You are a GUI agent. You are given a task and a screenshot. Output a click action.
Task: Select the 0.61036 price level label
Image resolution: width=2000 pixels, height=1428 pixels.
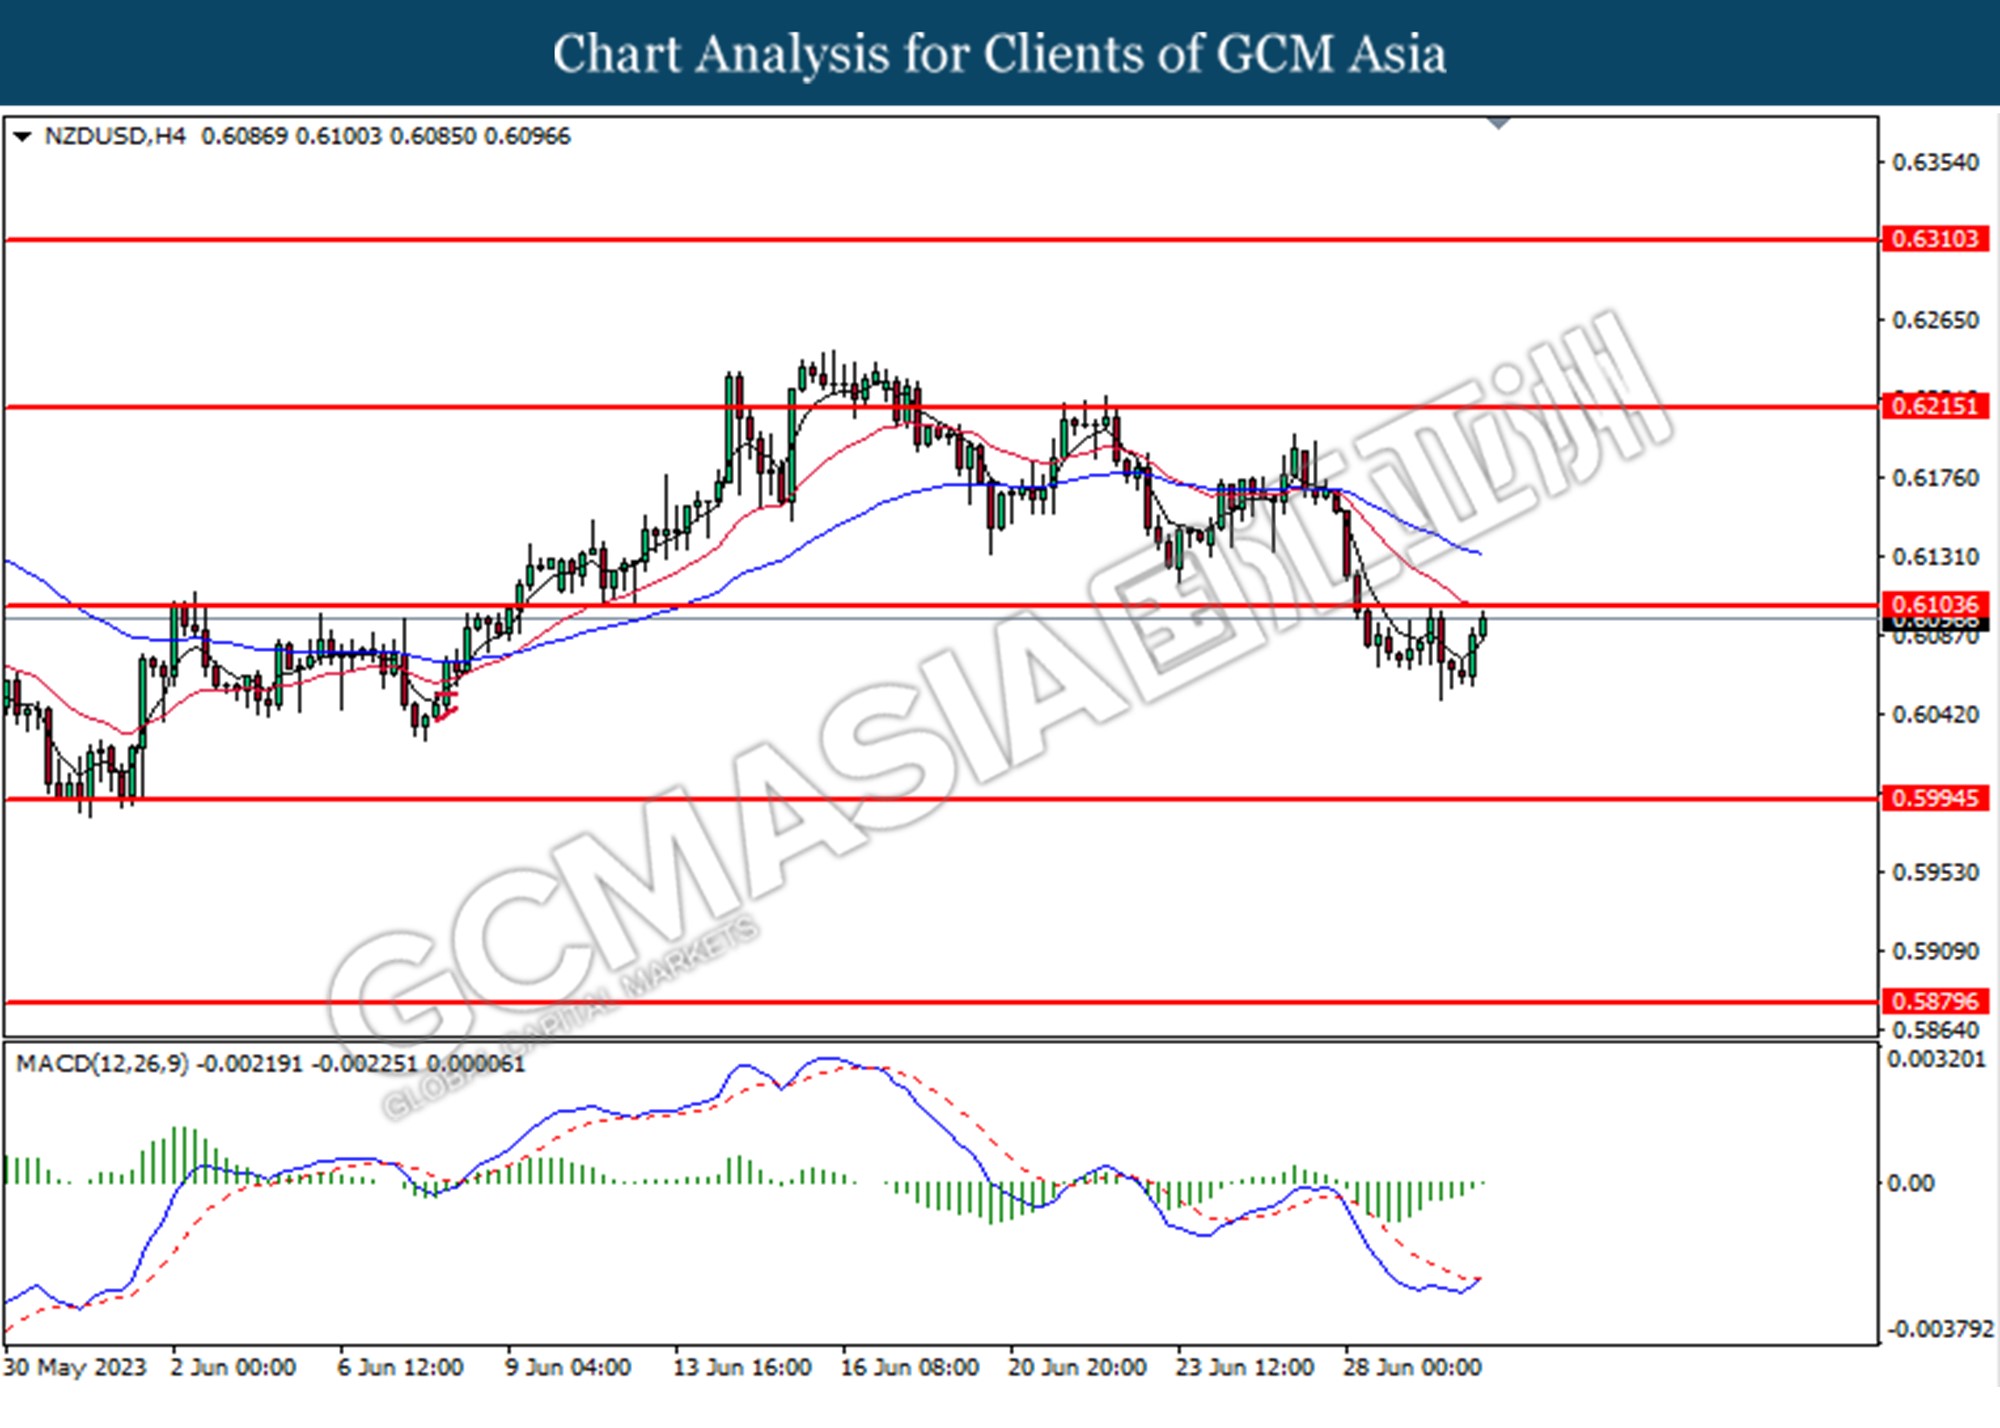[1935, 604]
